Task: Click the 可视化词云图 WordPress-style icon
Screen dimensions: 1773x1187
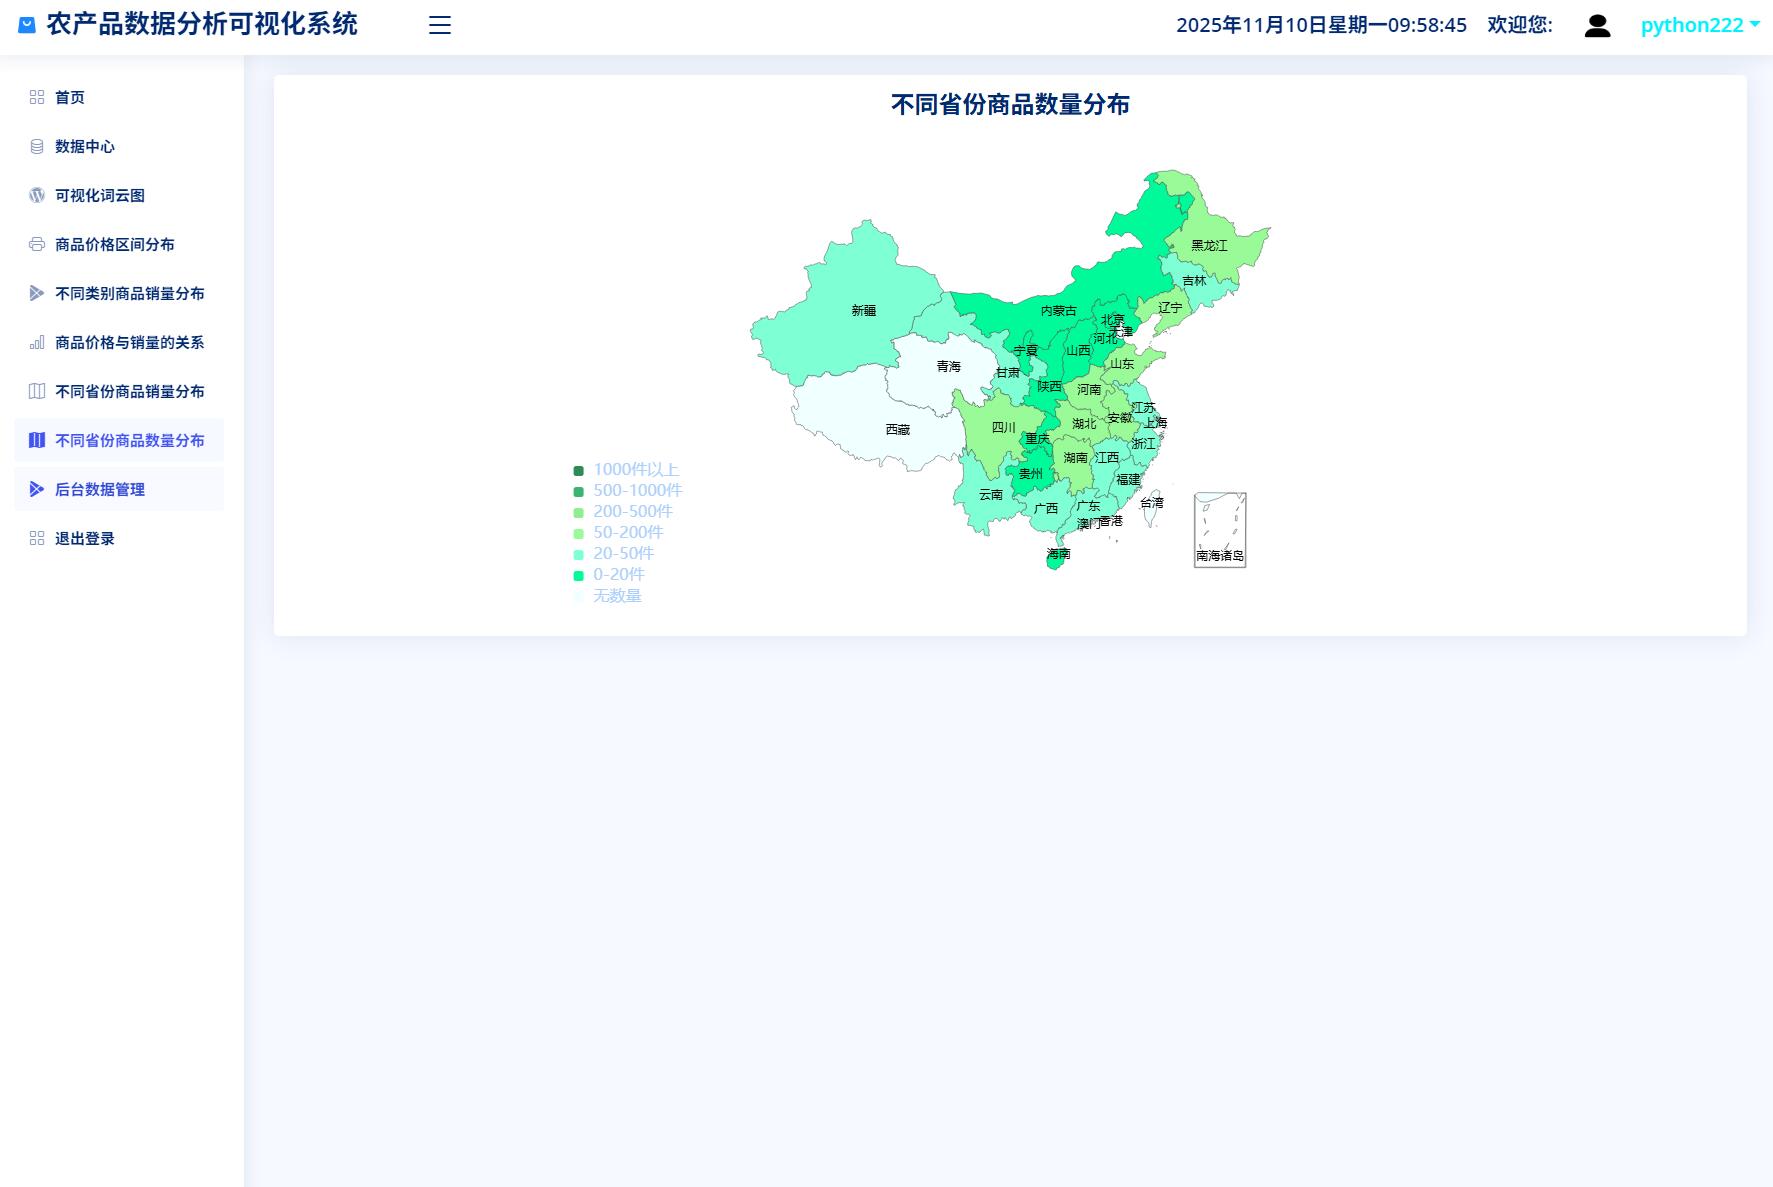Action: point(37,195)
